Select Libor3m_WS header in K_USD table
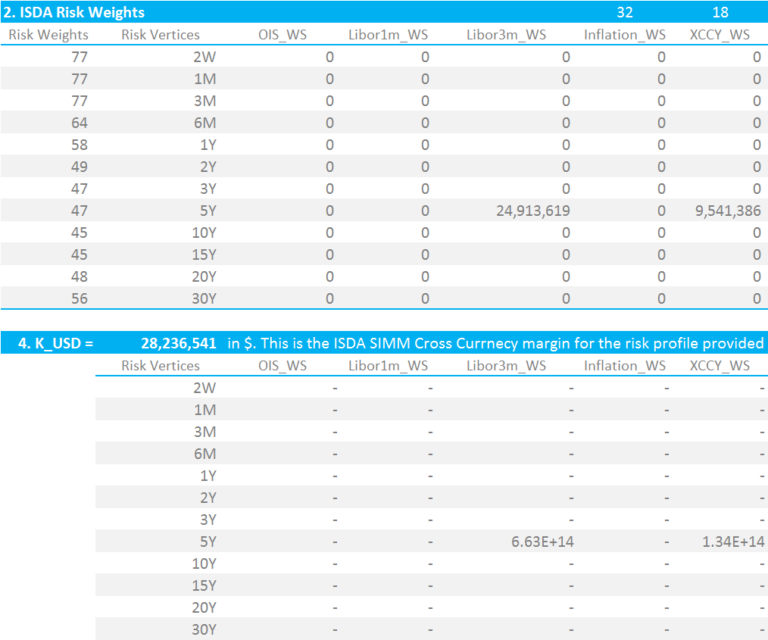 [x=506, y=366]
